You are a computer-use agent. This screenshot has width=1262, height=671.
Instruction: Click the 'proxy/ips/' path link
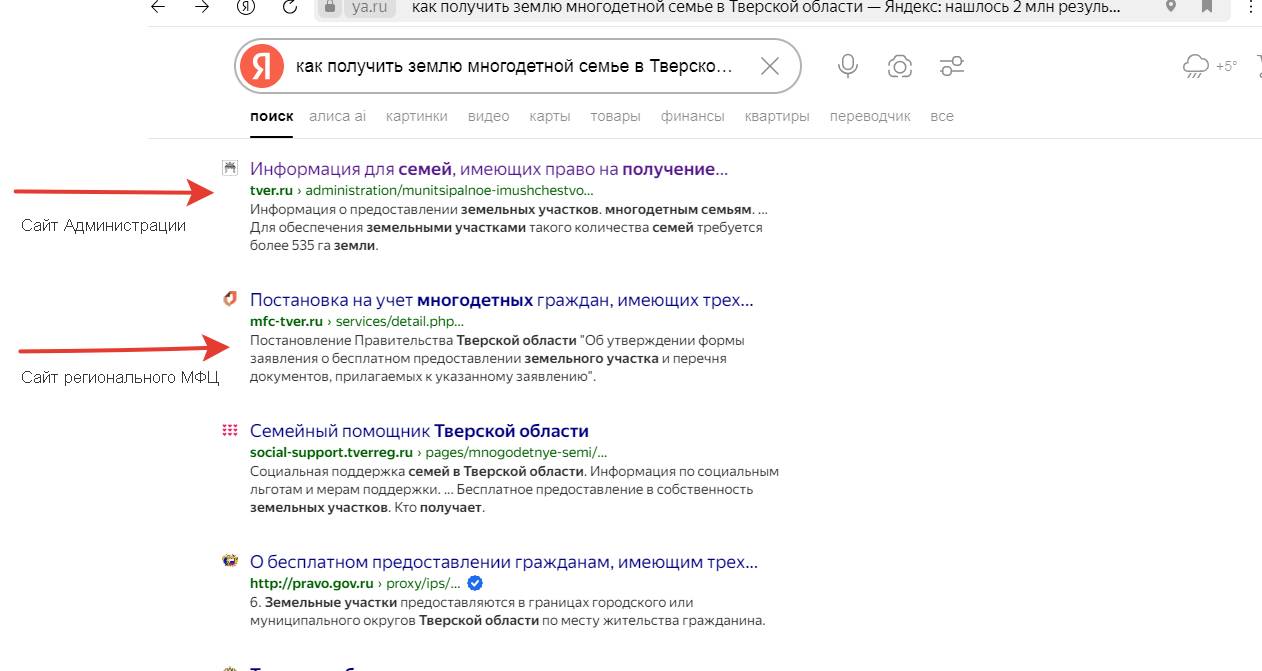[x=424, y=583]
